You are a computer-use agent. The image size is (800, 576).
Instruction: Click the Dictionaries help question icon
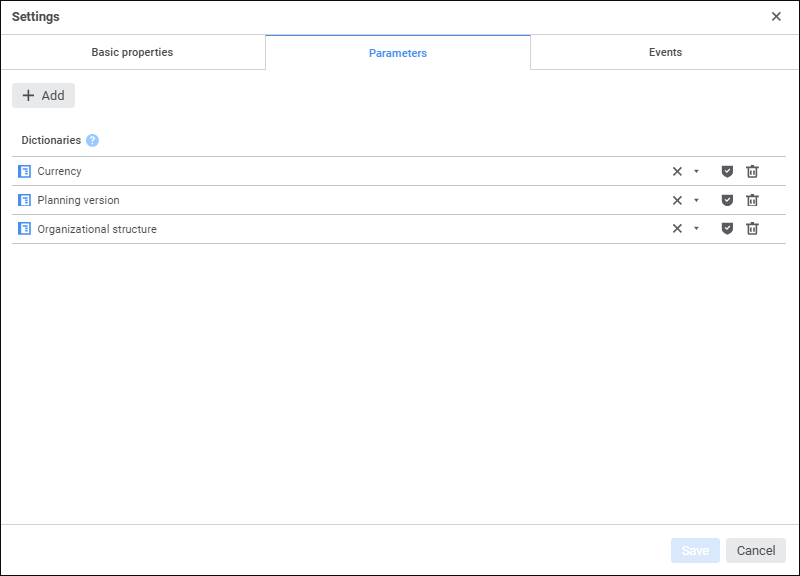click(x=92, y=141)
